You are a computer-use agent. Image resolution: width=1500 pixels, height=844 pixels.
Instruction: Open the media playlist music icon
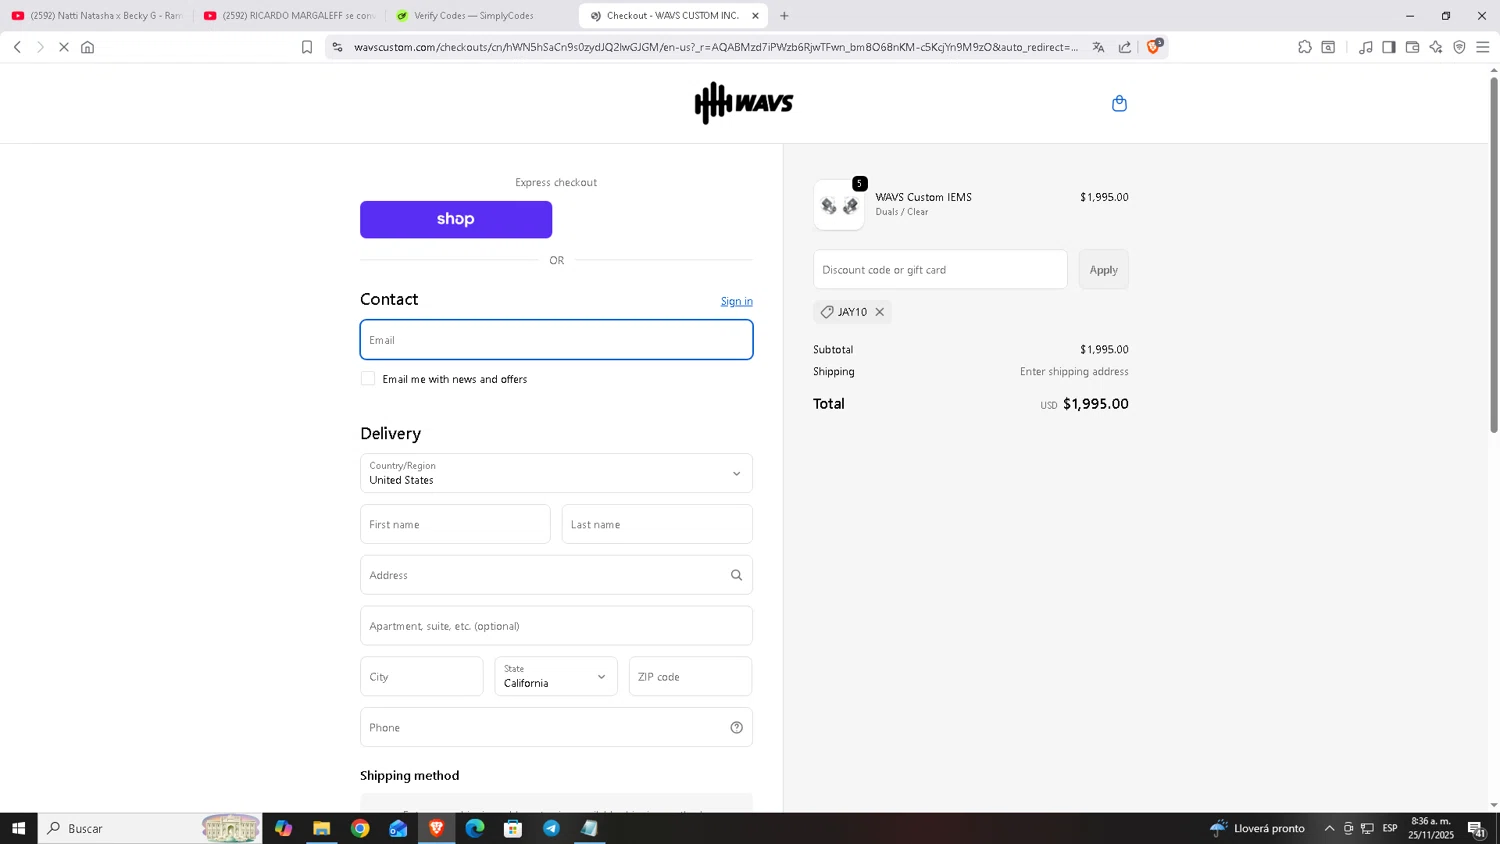pyautogui.click(x=1365, y=47)
